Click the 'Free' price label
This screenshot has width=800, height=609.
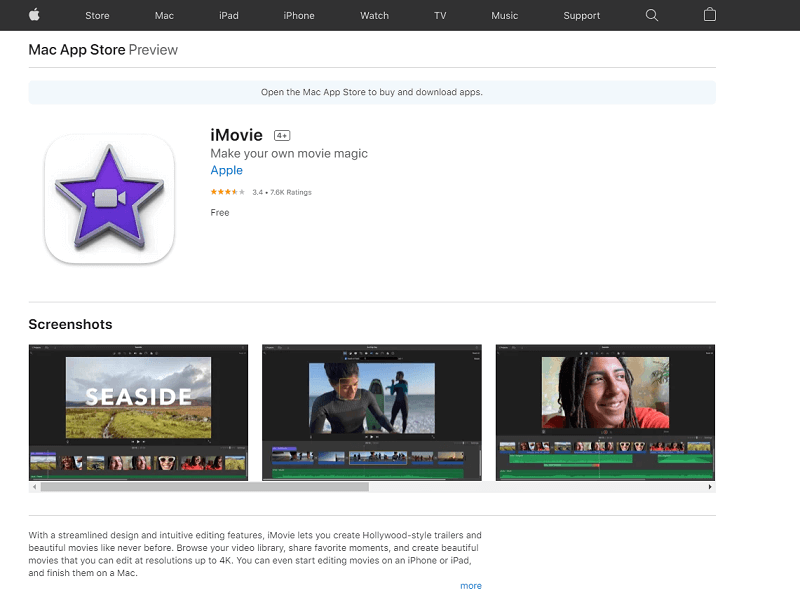click(220, 213)
